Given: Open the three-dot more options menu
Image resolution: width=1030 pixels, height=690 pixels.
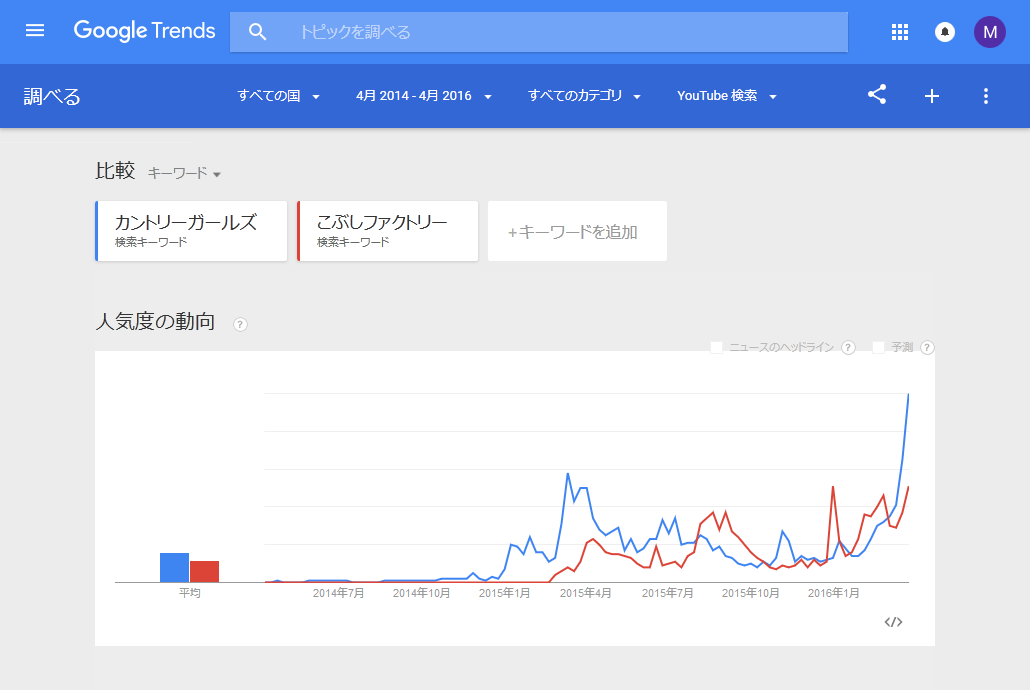Looking at the screenshot, I should pos(985,96).
